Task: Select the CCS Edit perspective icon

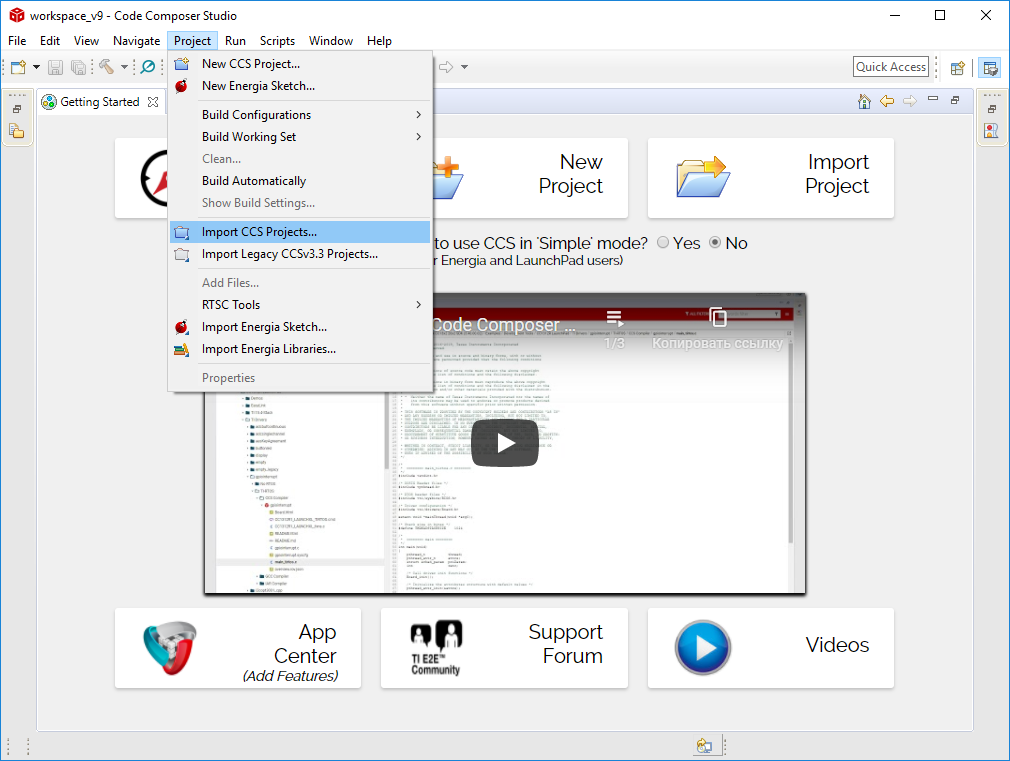Action: (991, 67)
